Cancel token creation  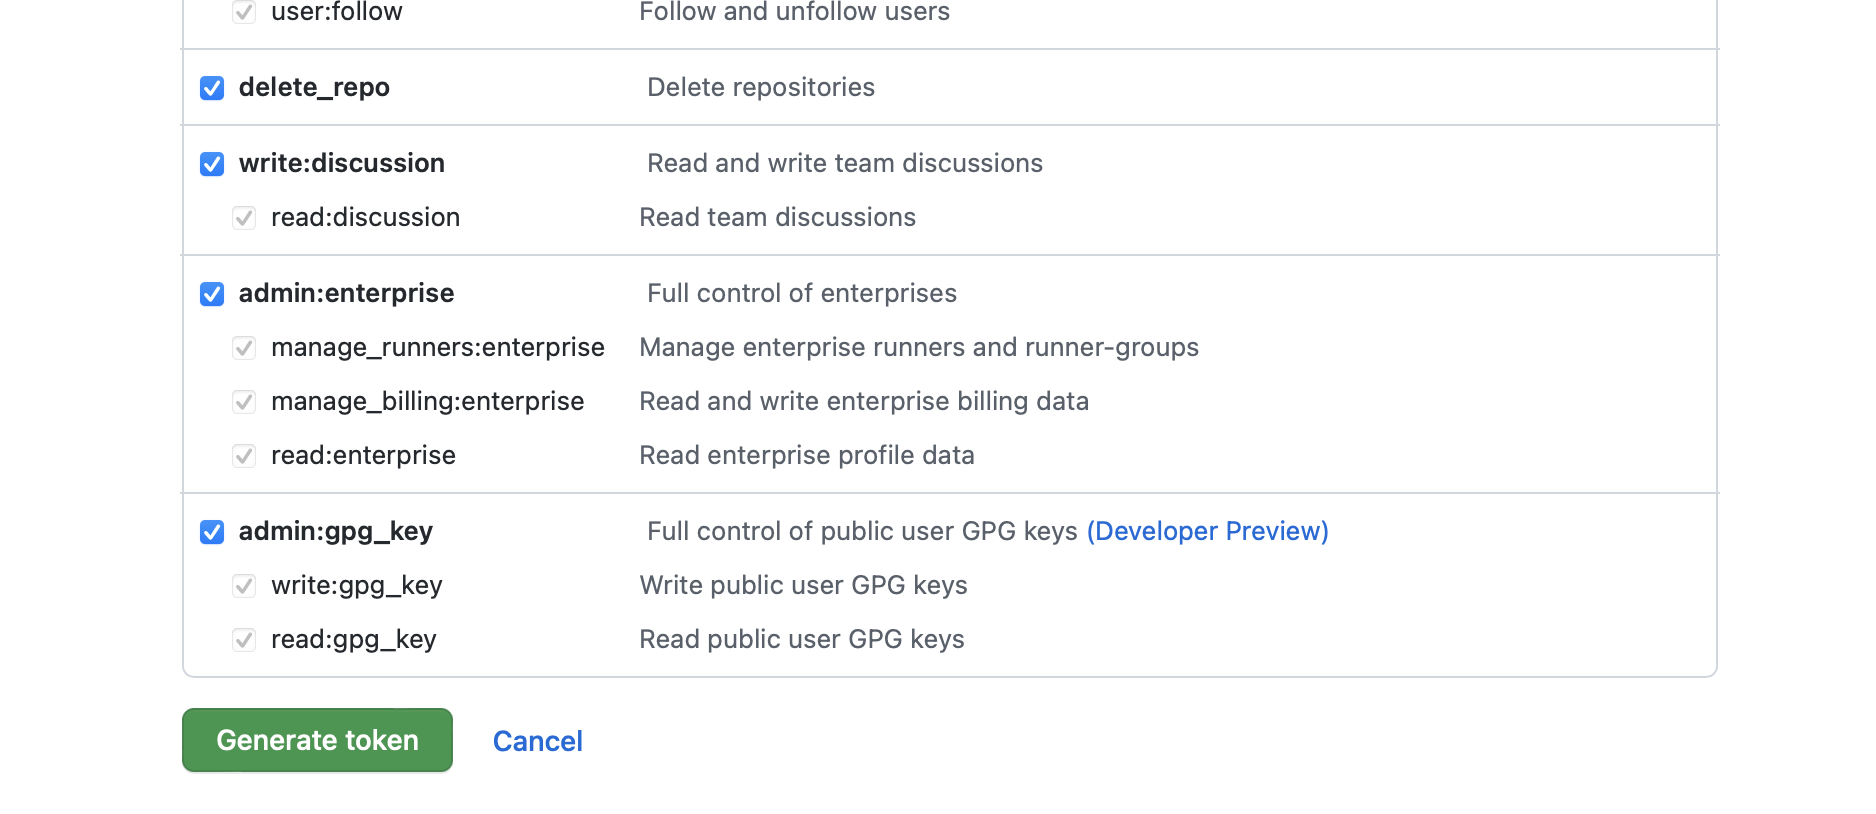[x=537, y=741]
